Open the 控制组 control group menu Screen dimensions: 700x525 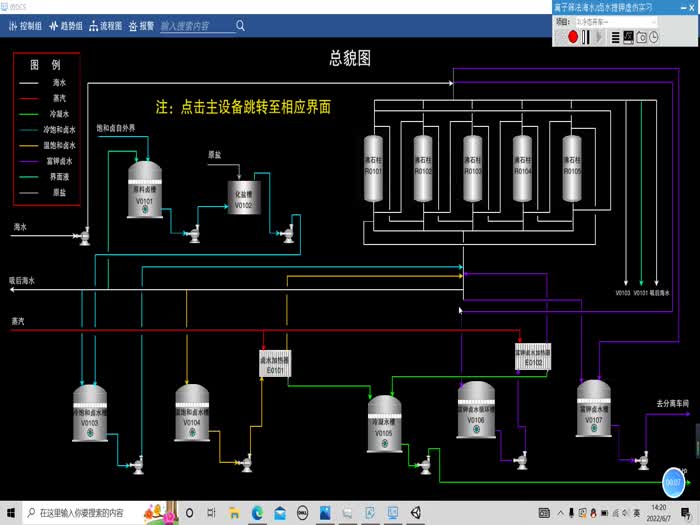click(25, 26)
